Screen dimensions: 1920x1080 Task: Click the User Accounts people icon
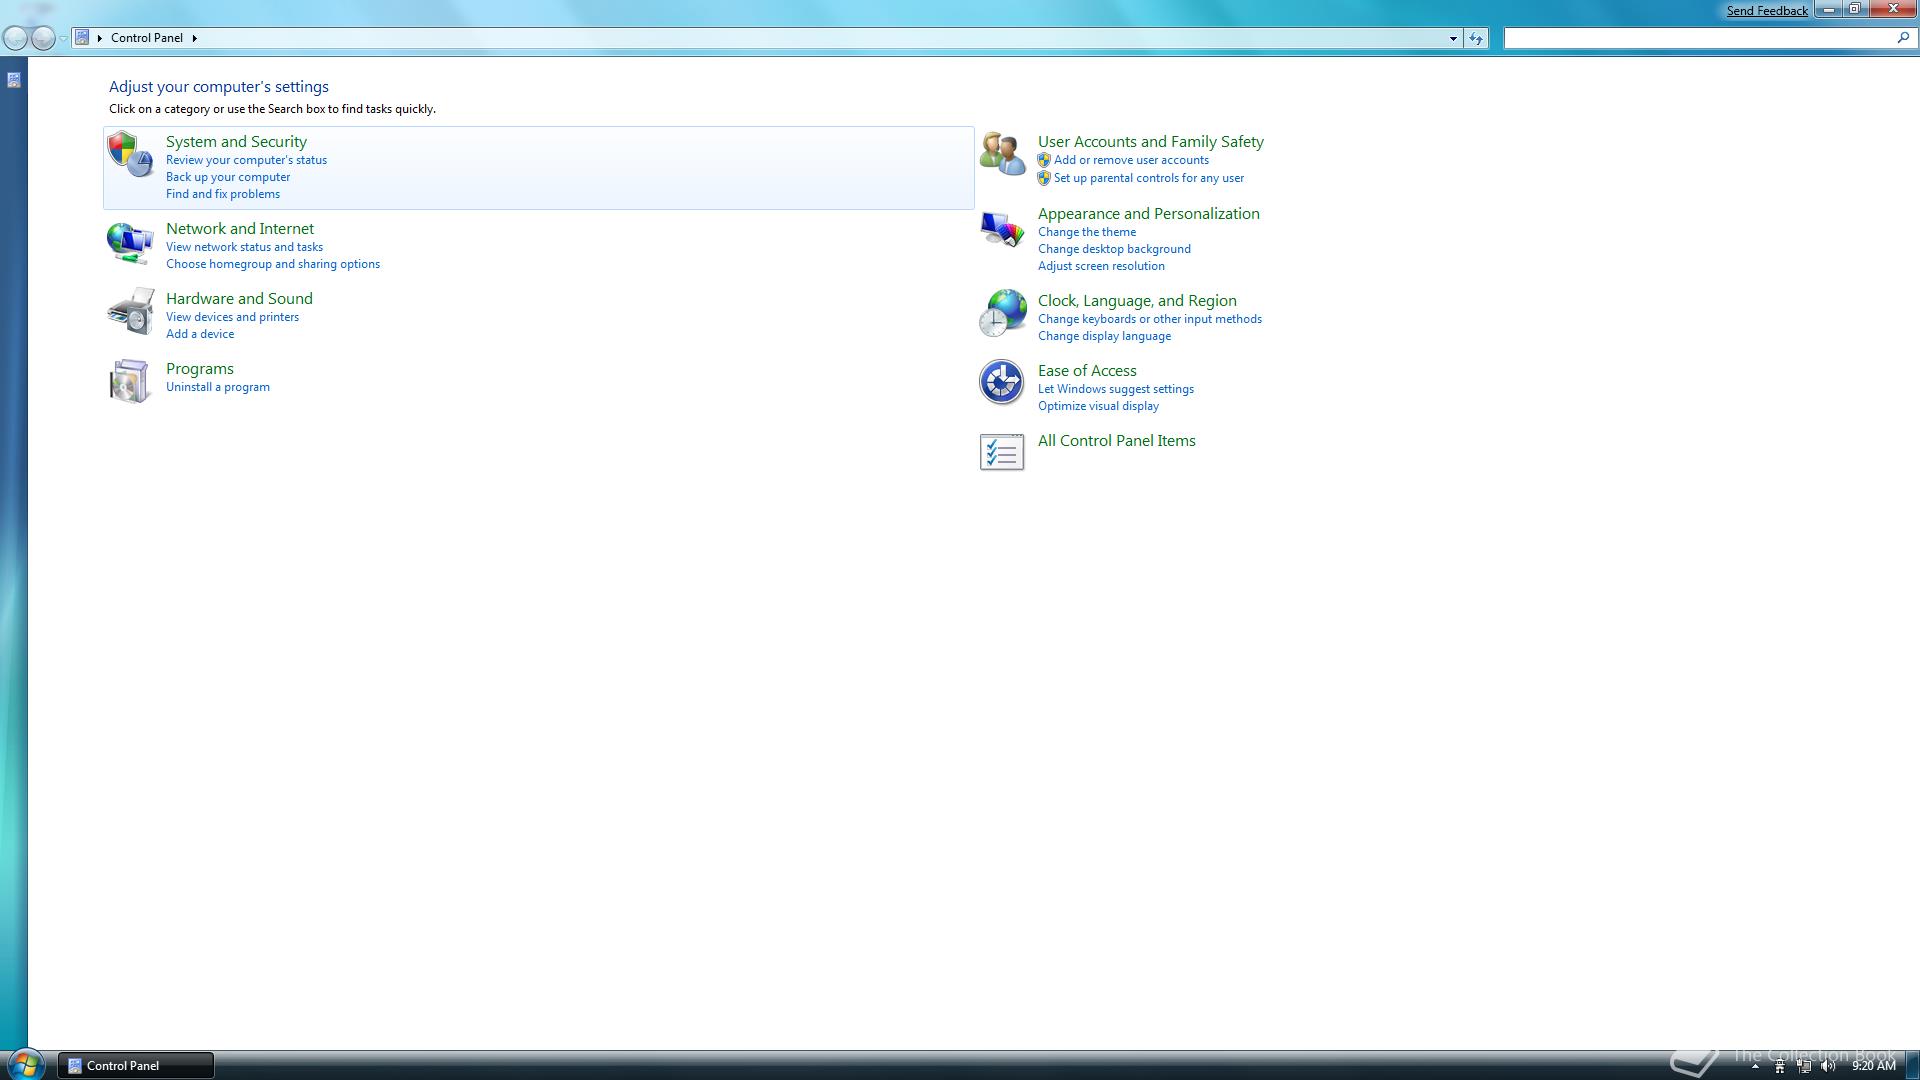tap(1002, 154)
